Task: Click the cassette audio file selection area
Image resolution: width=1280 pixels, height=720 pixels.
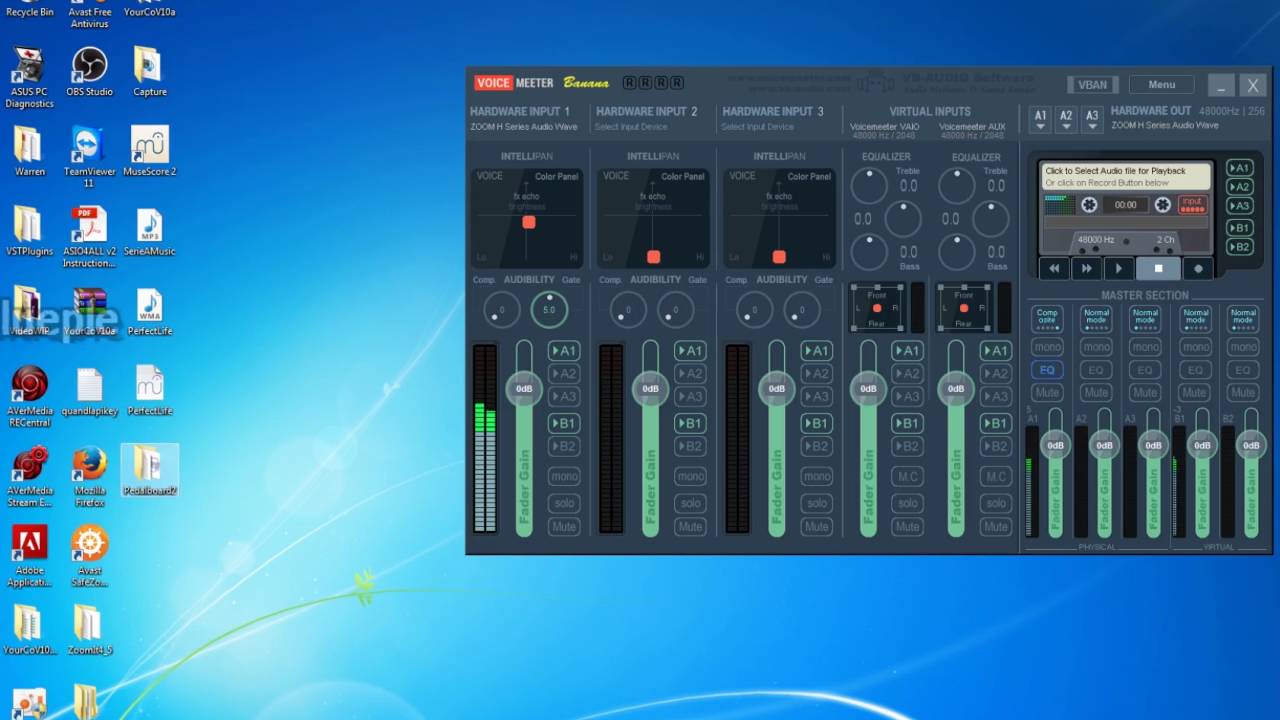Action: [x=1125, y=177]
